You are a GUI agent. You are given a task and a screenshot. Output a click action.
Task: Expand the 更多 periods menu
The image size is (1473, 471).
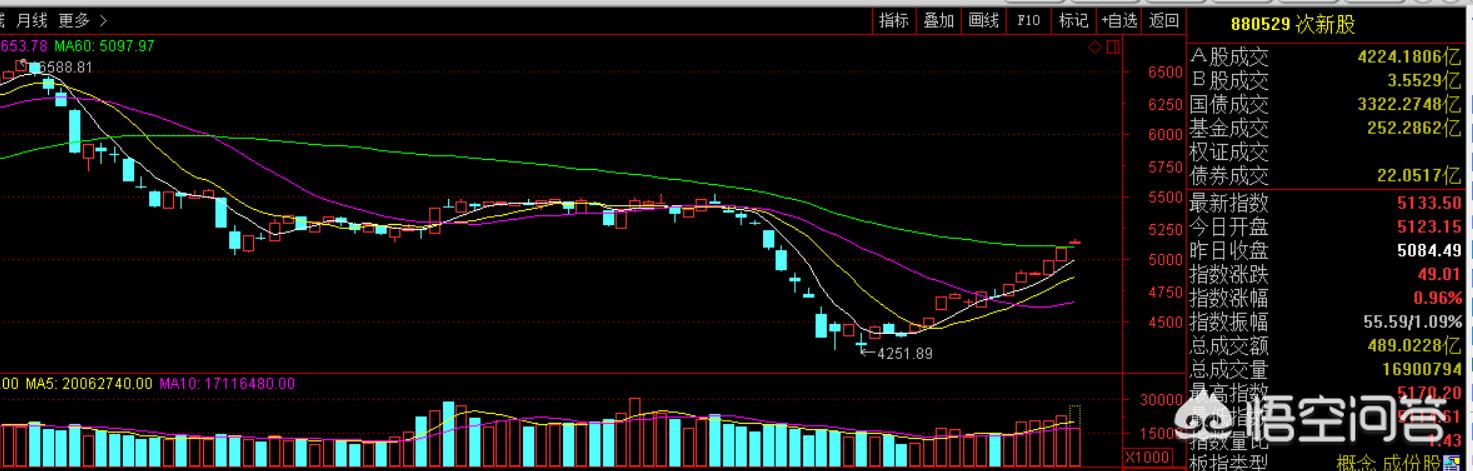(74, 20)
